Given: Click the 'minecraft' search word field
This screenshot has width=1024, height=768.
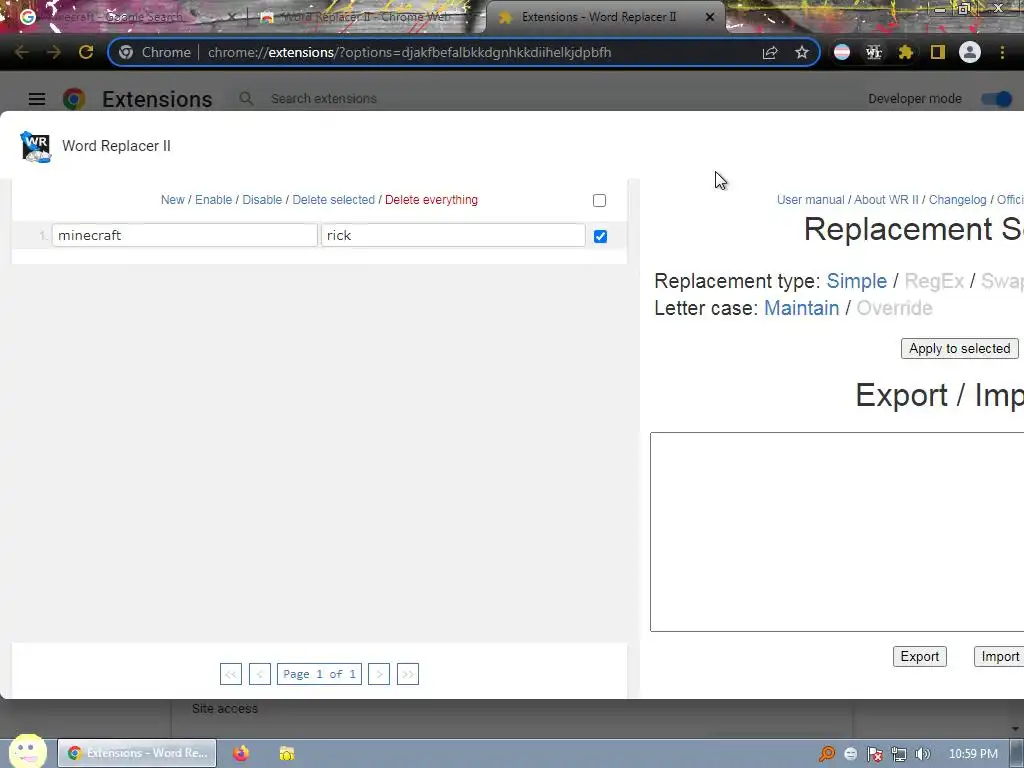Looking at the screenshot, I should (x=185, y=235).
